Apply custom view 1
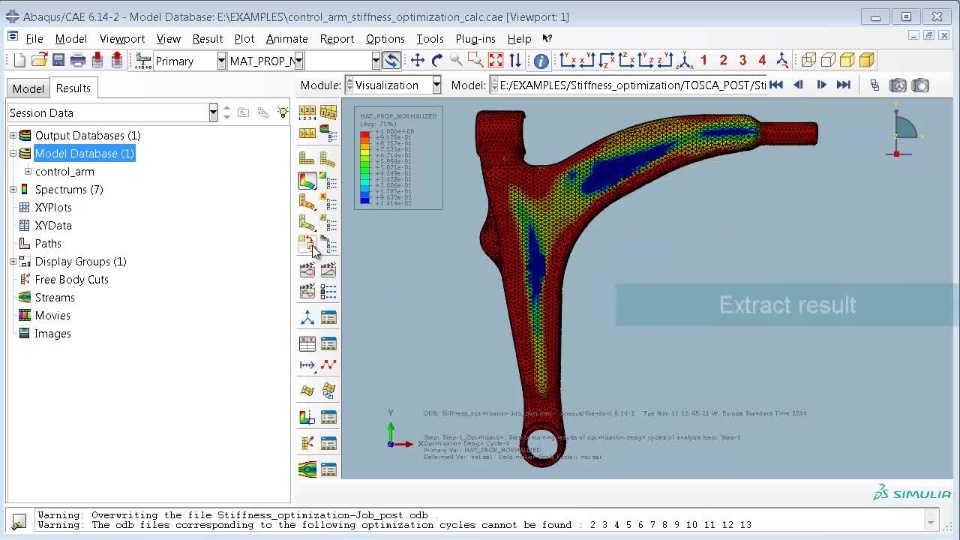This screenshot has height=540, width=960. pyautogui.click(x=703, y=60)
